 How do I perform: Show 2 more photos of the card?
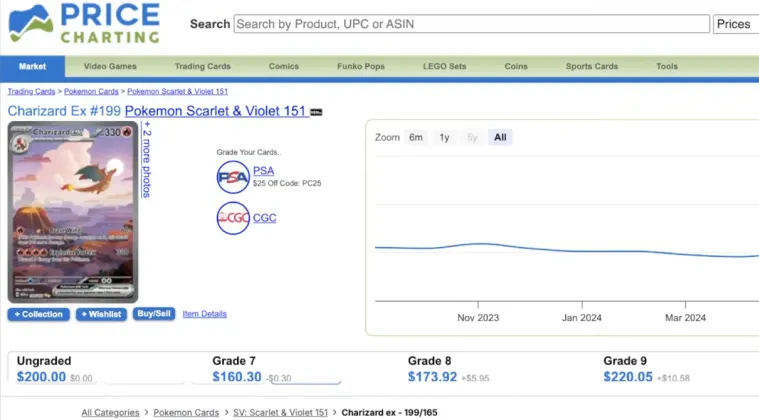(x=146, y=160)
